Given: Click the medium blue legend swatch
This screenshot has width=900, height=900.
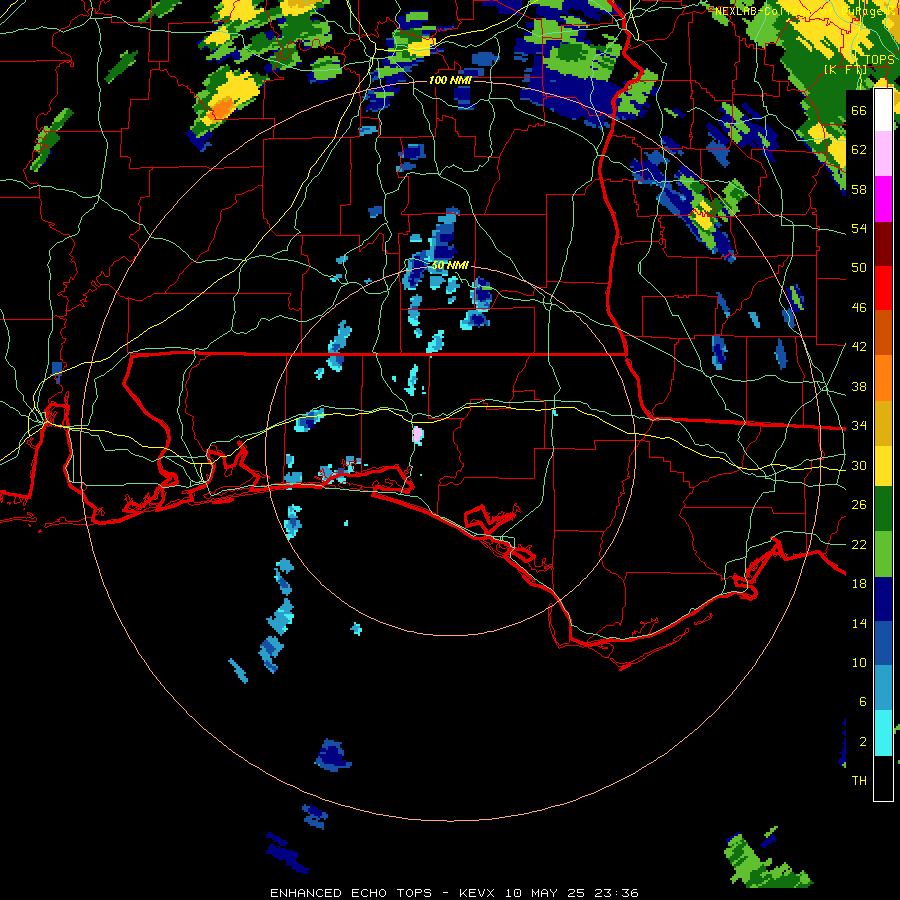Looking at the screenshot, I should tap(883, 643).
